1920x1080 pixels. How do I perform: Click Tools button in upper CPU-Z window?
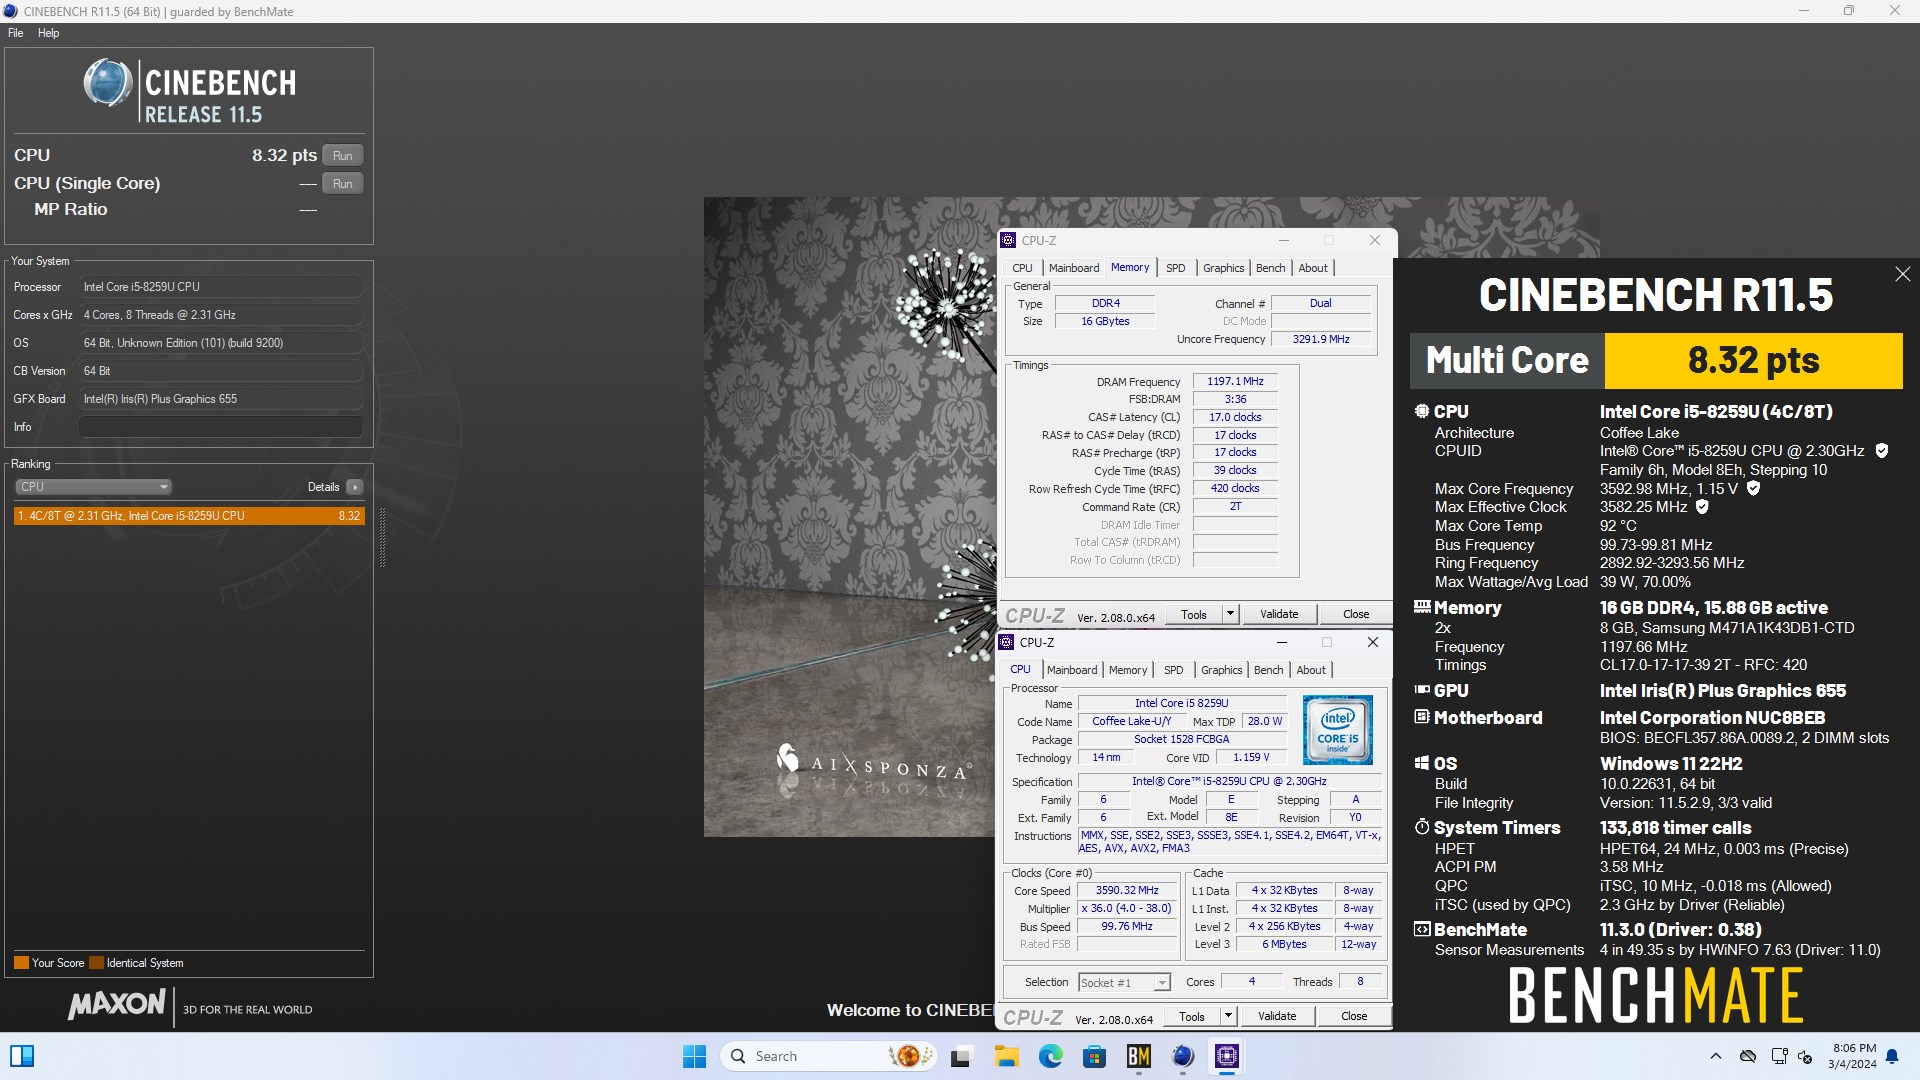1194,615
